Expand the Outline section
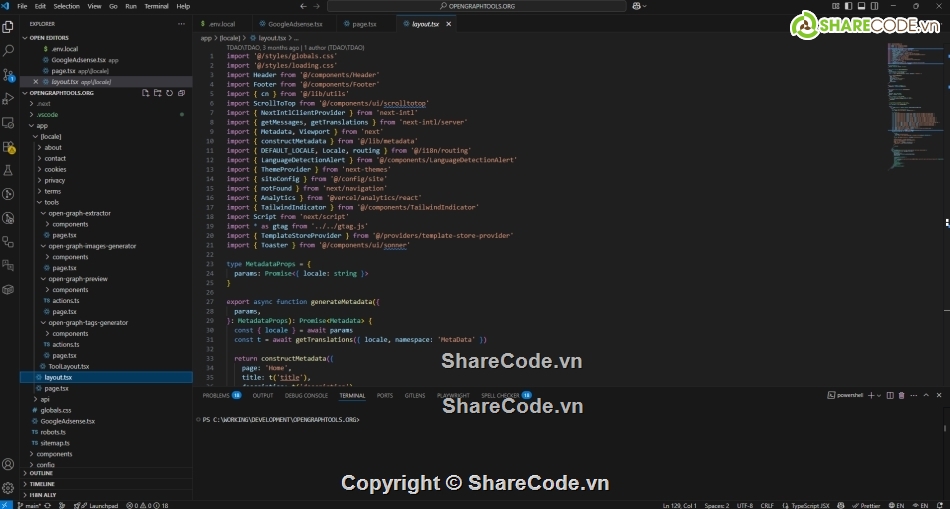 (x=41, y=473)
